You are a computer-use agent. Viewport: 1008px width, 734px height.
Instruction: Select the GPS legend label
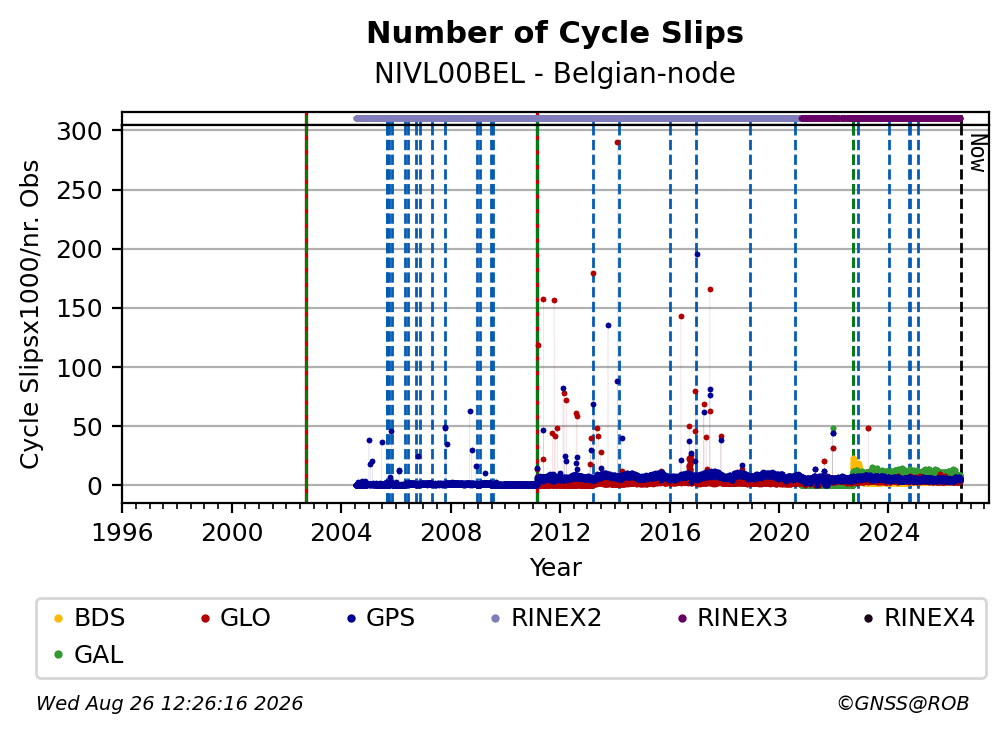pyautogui.click(x=390, y=618)
